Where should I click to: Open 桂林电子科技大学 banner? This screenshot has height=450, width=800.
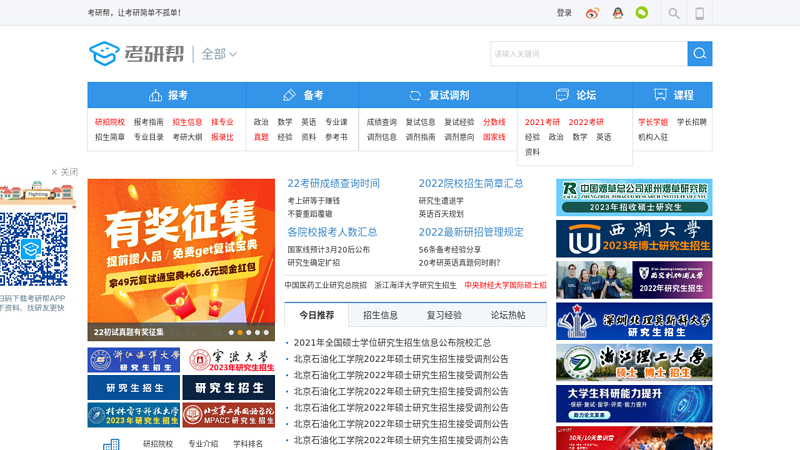134,415
